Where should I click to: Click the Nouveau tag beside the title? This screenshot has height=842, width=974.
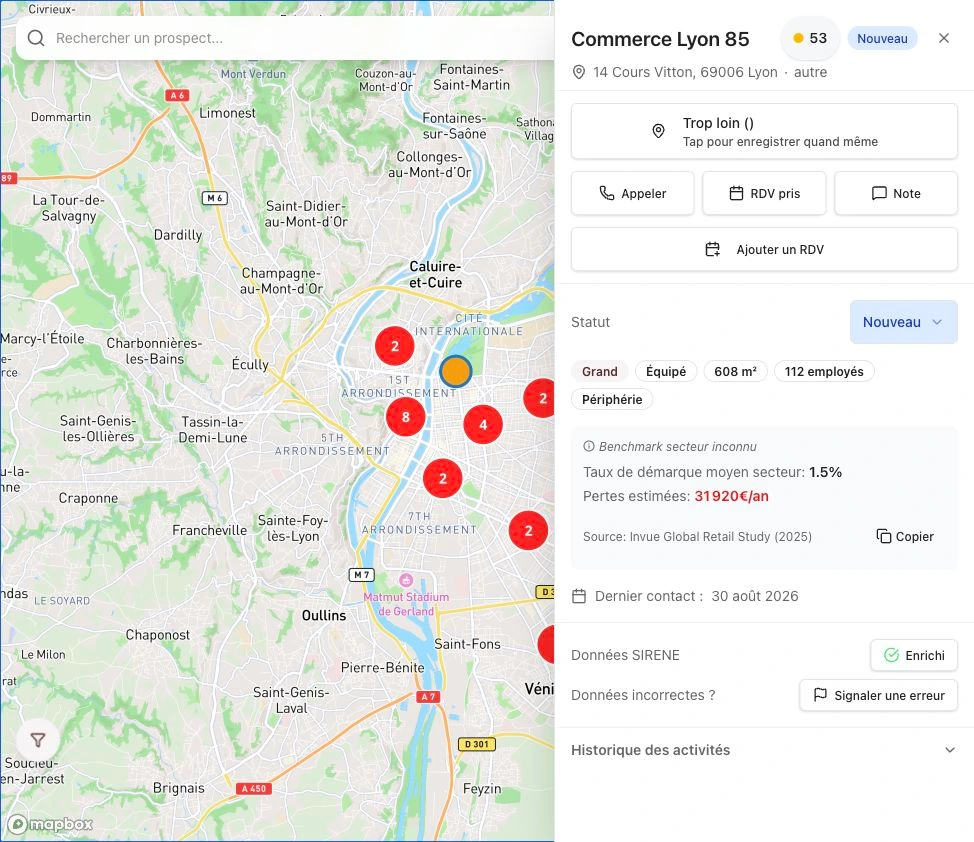pyautogui.click(x=882, y=39)
